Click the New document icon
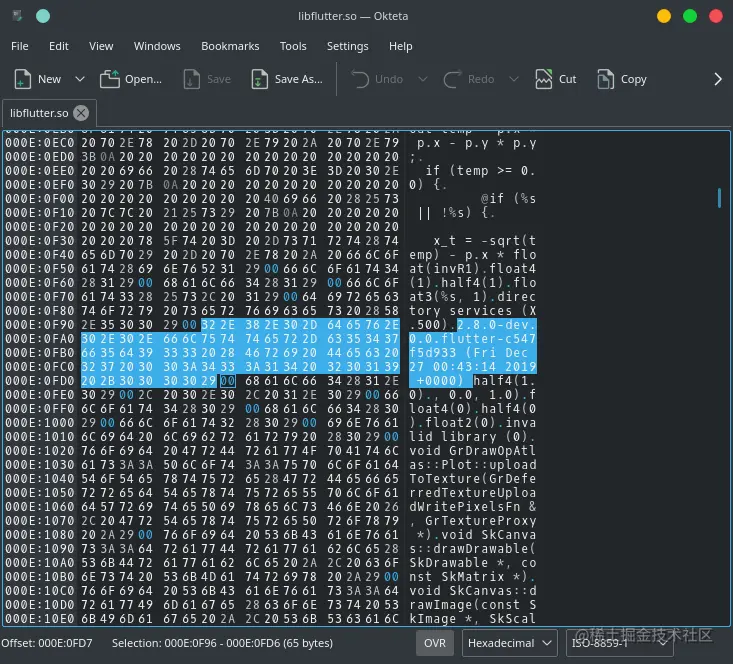The image size is (733, 664). click(x=22, y=79)
